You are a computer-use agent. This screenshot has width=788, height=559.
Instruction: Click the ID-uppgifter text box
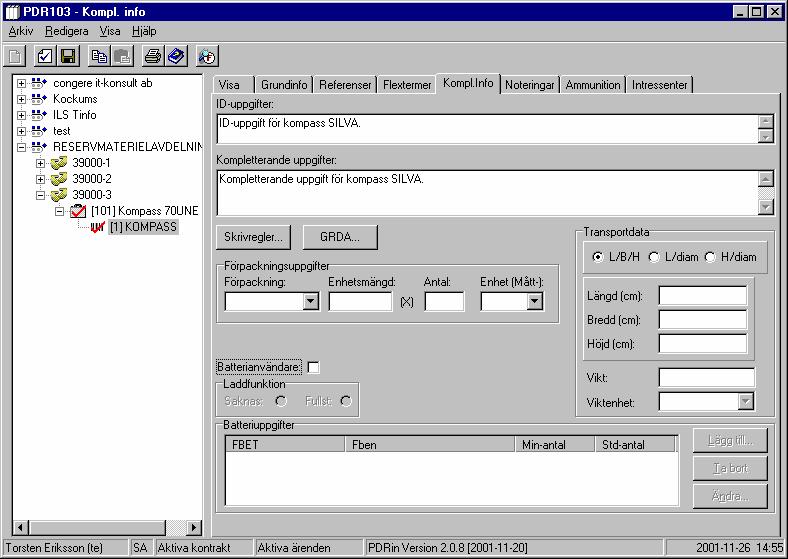pyautogui.click(x=487, y=129)
